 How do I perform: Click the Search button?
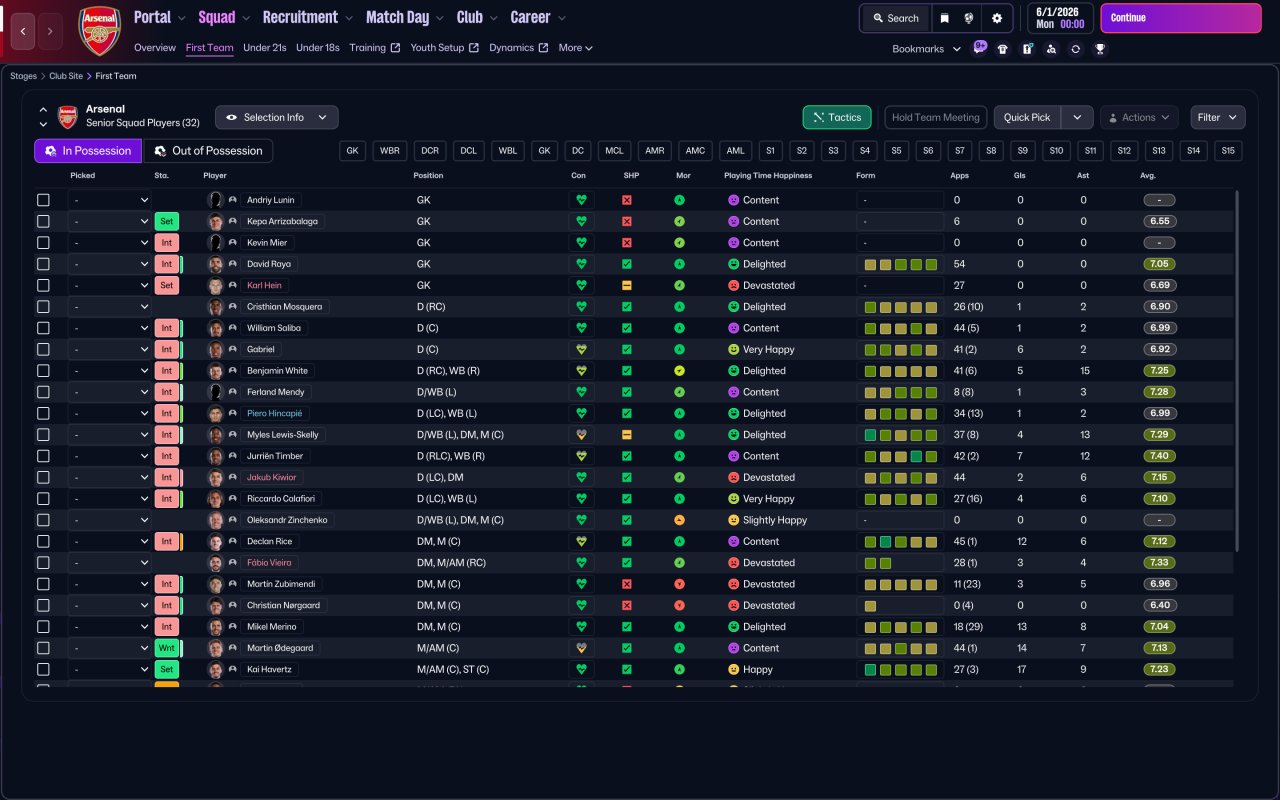pos(895,18)
